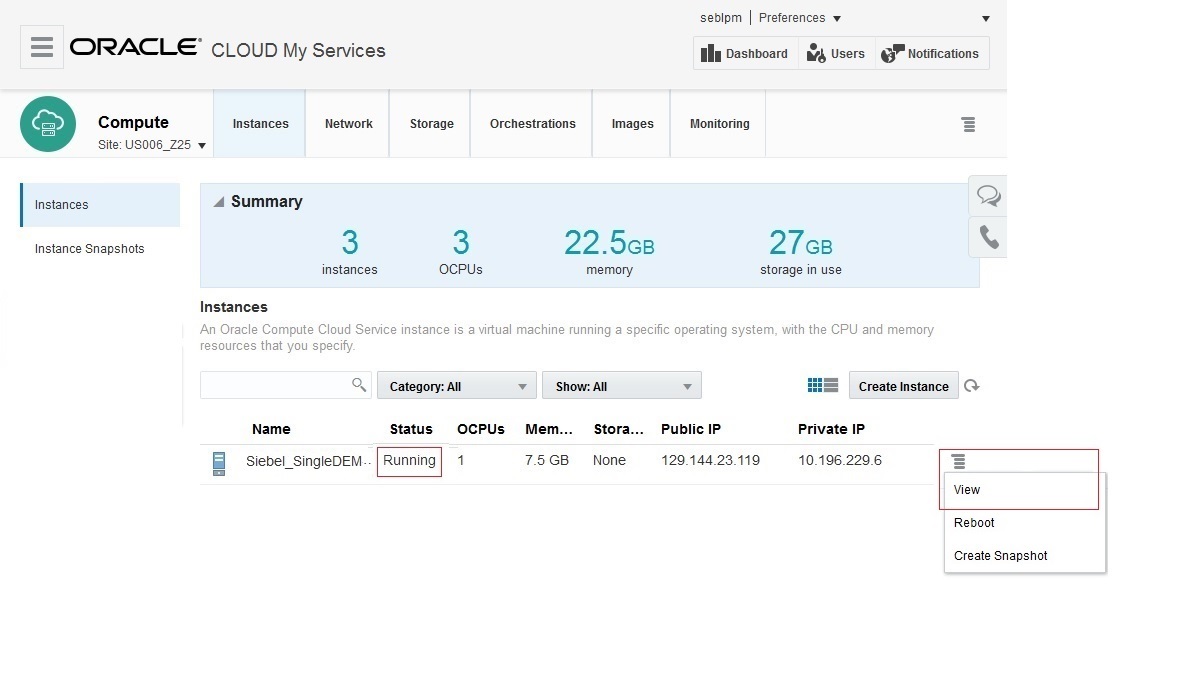Switch to grid or list view toggle

pos(823,386)
